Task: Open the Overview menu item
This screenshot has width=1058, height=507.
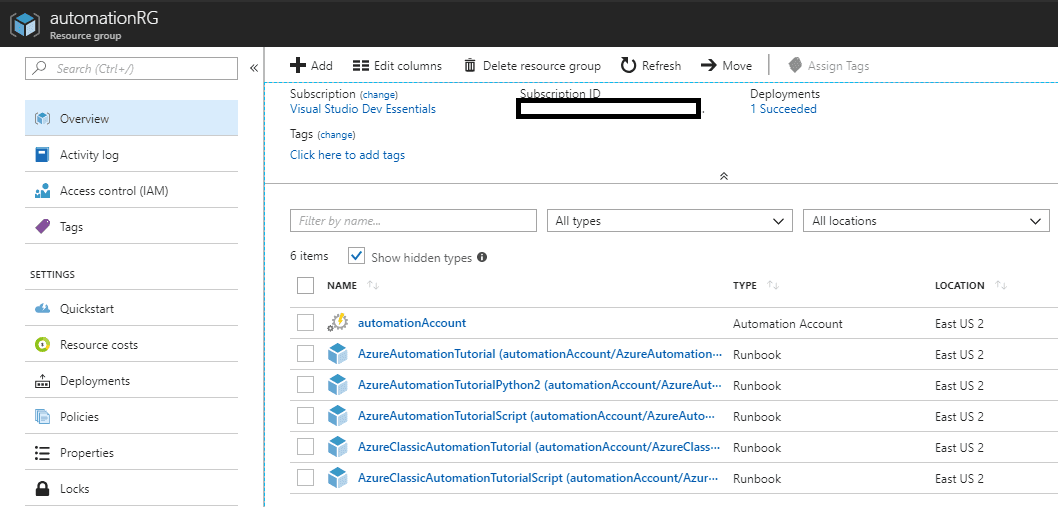Action: coord(132,119)
